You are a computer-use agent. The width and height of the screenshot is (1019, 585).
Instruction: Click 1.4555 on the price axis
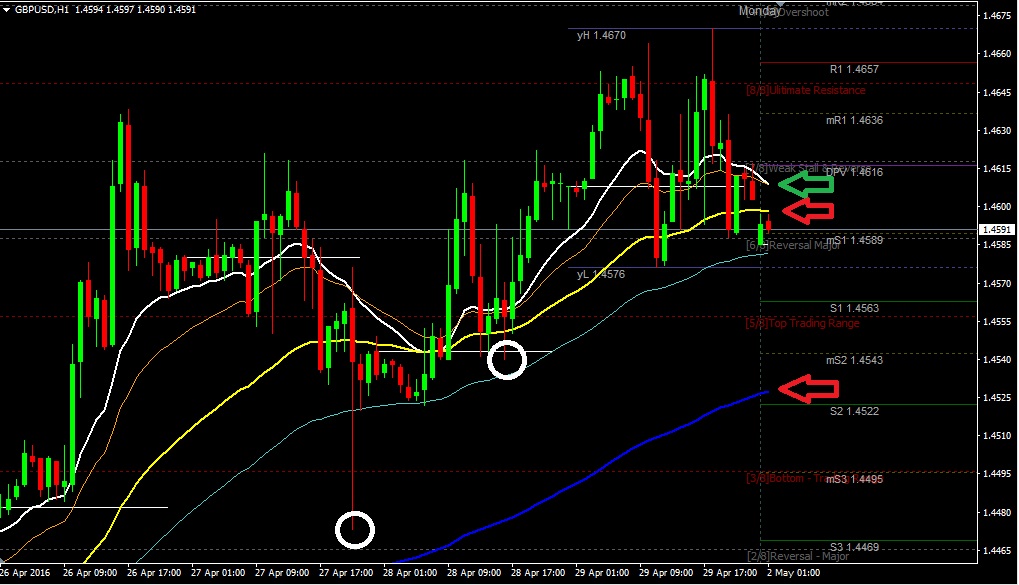point(997,321)
